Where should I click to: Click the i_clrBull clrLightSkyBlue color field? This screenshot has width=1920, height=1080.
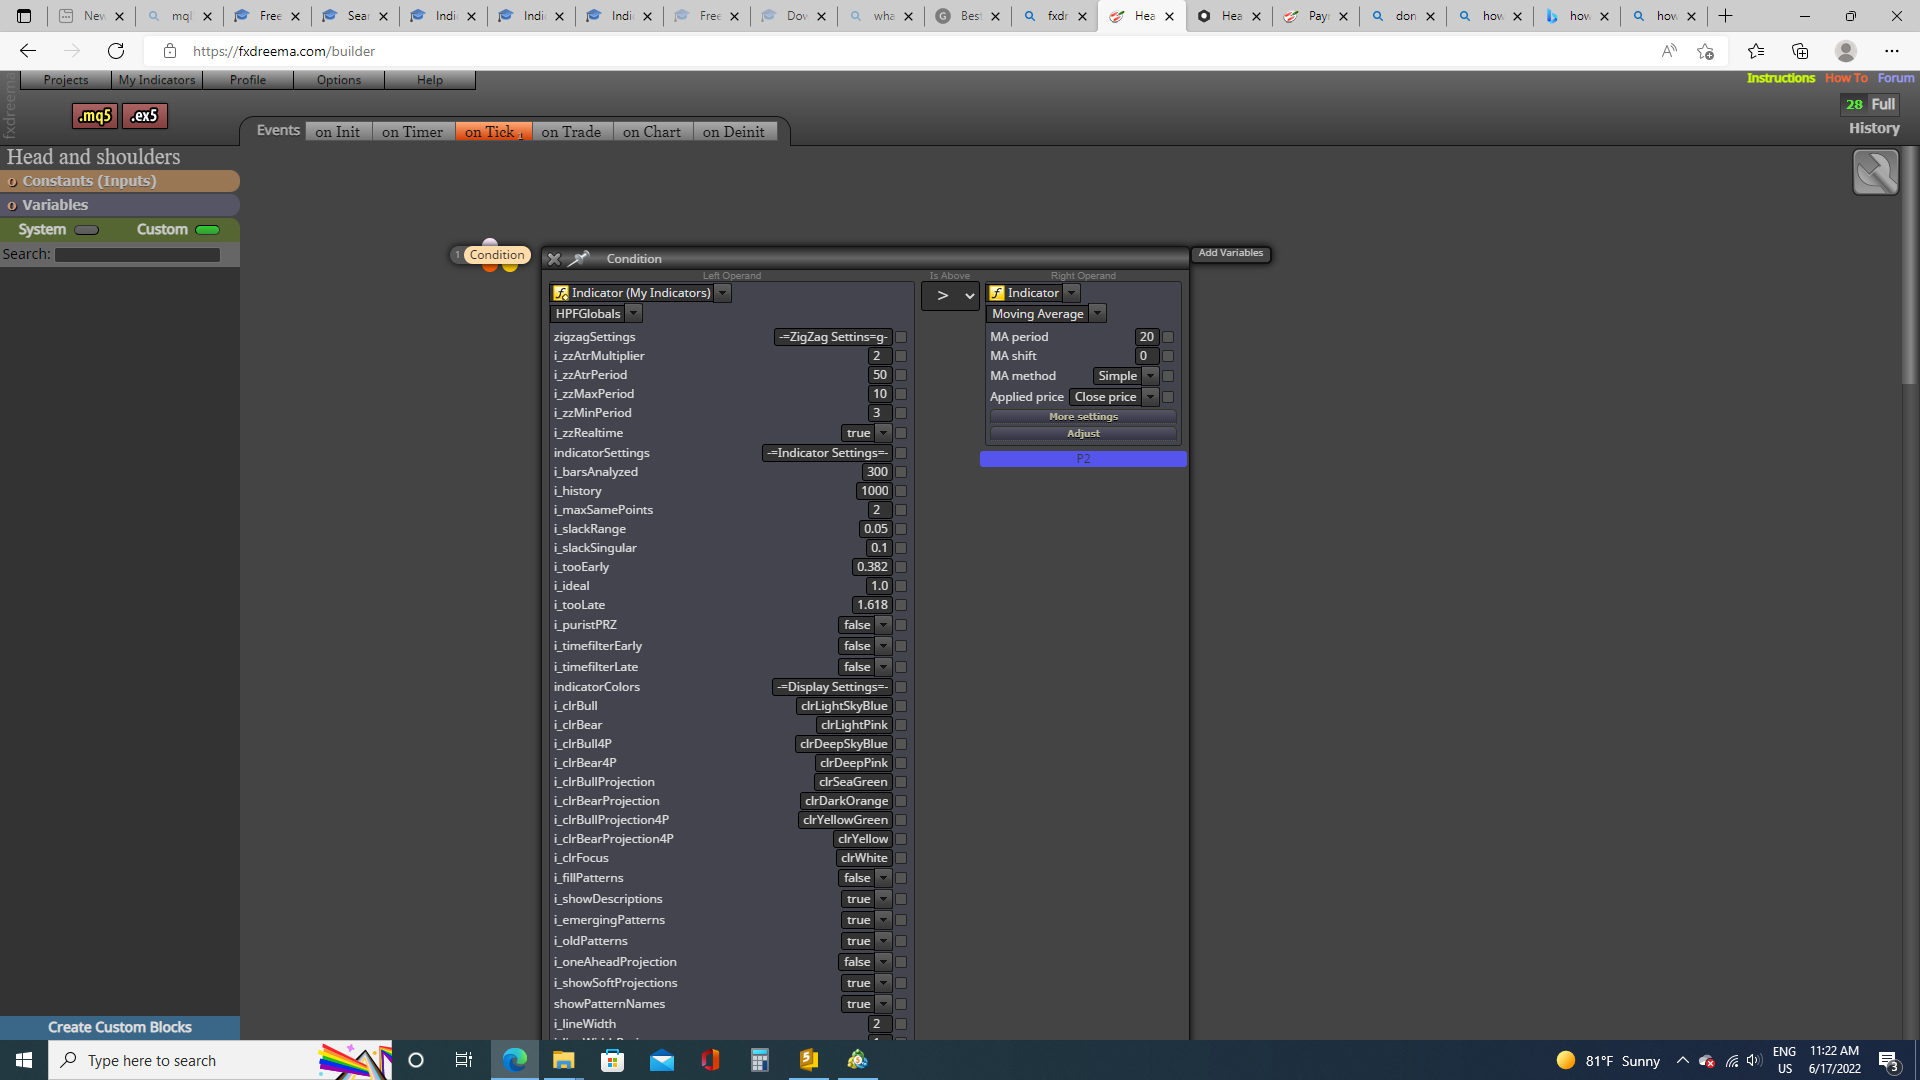point(844,706)
